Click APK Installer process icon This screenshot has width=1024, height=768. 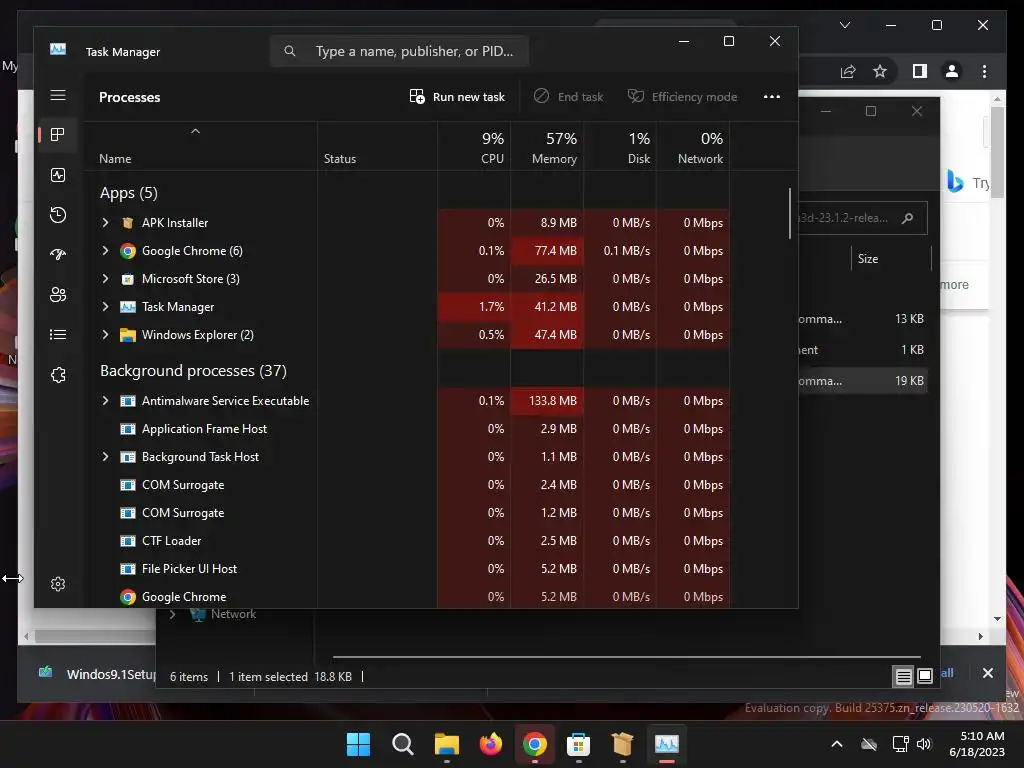128,223
